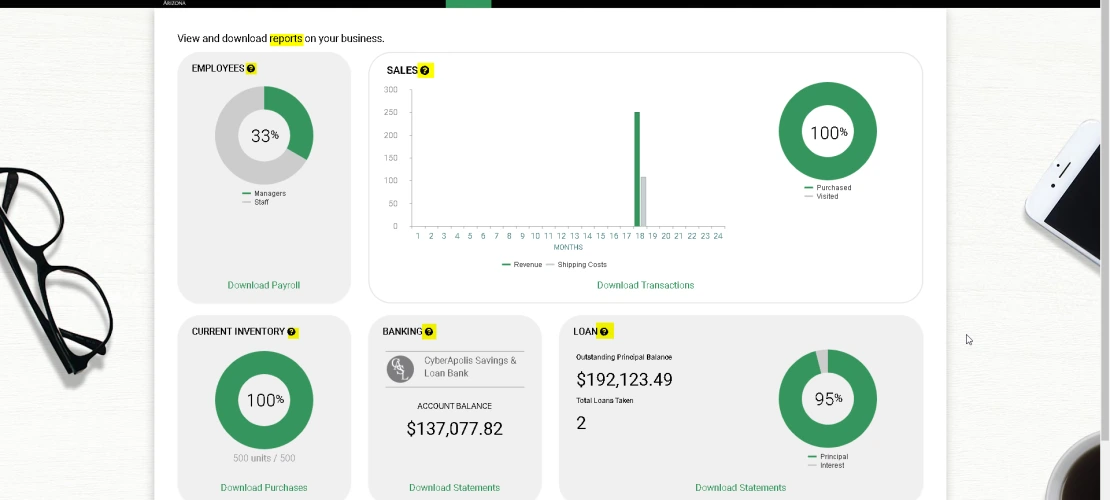Open the Download Purchases link

point(263,488)
